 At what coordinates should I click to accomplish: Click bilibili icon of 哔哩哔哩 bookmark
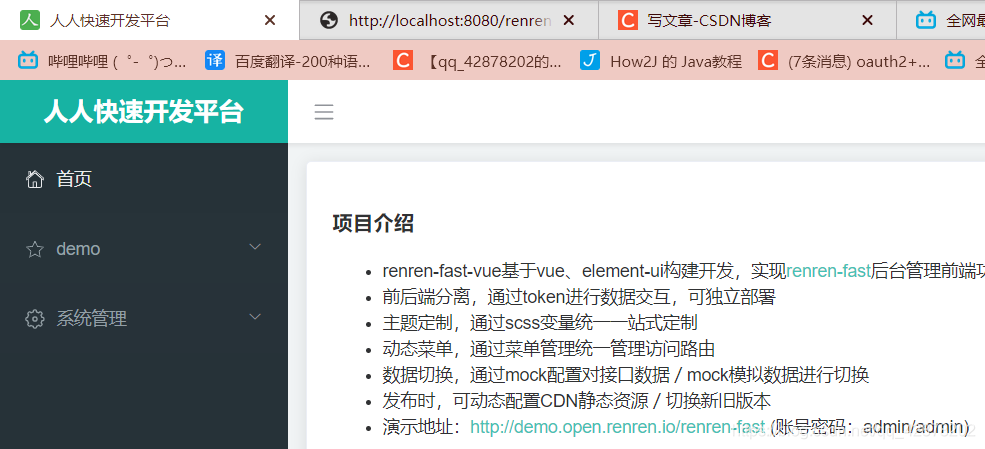28,60
